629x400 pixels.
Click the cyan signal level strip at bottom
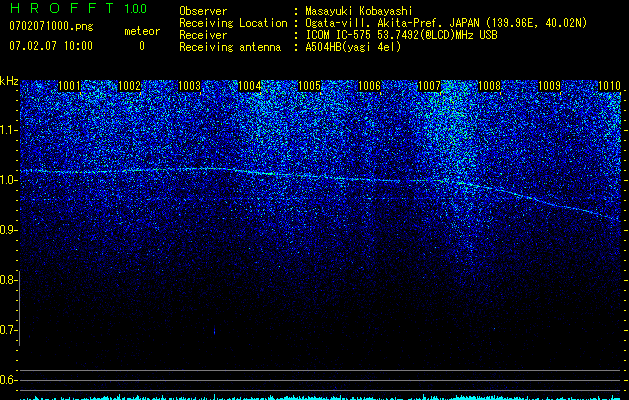click(x=321, y=397)
